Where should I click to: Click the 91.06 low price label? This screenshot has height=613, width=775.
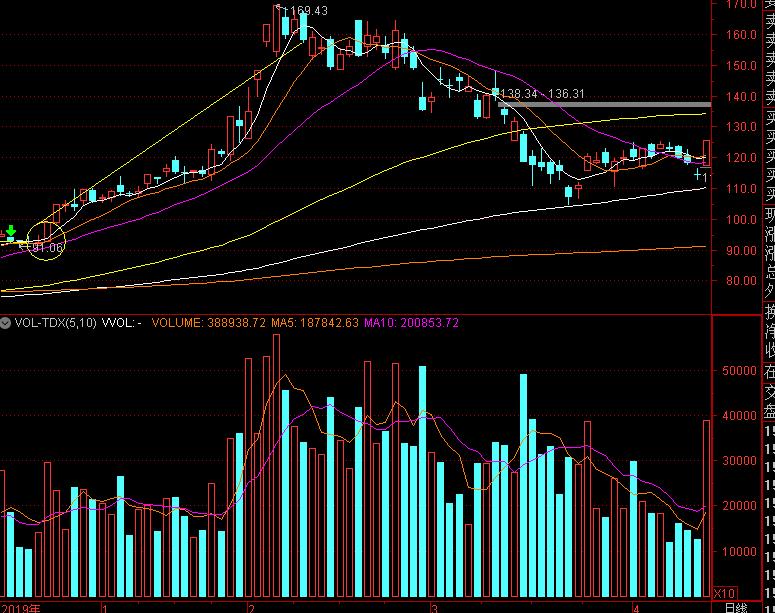(x=47, y=247)
